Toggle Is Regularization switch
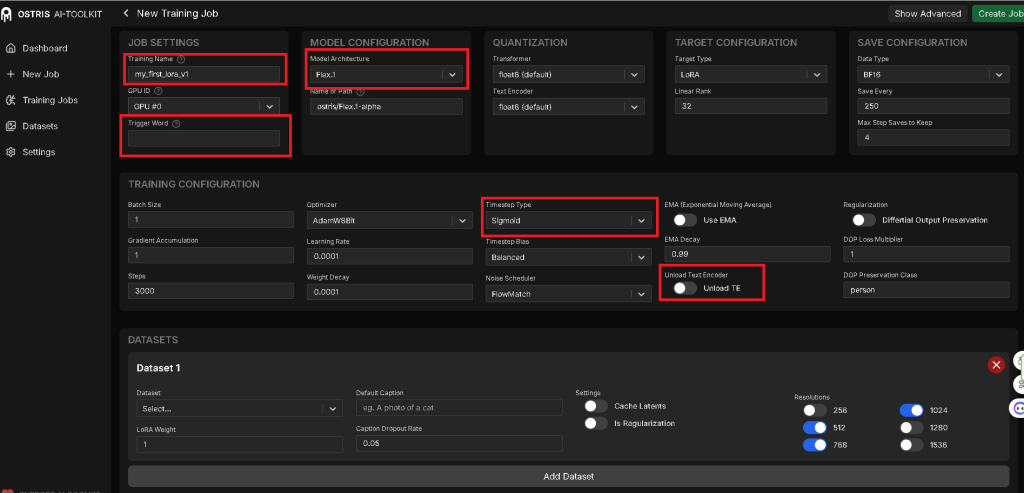 click(x=596, y=423)
